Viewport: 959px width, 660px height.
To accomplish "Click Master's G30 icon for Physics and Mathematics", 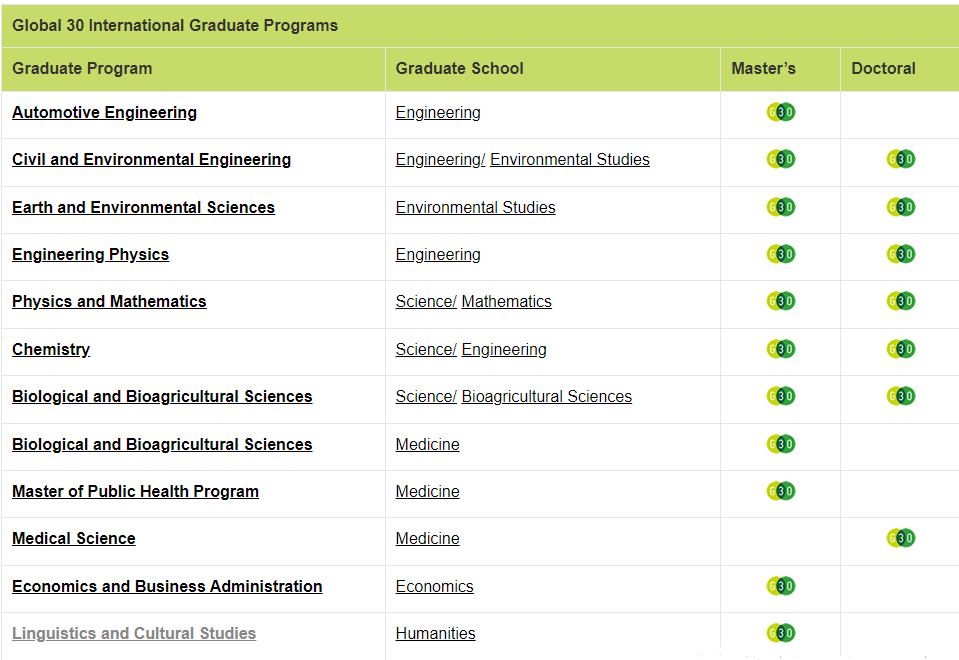I will pyautogui.click(x=780, y=301).
